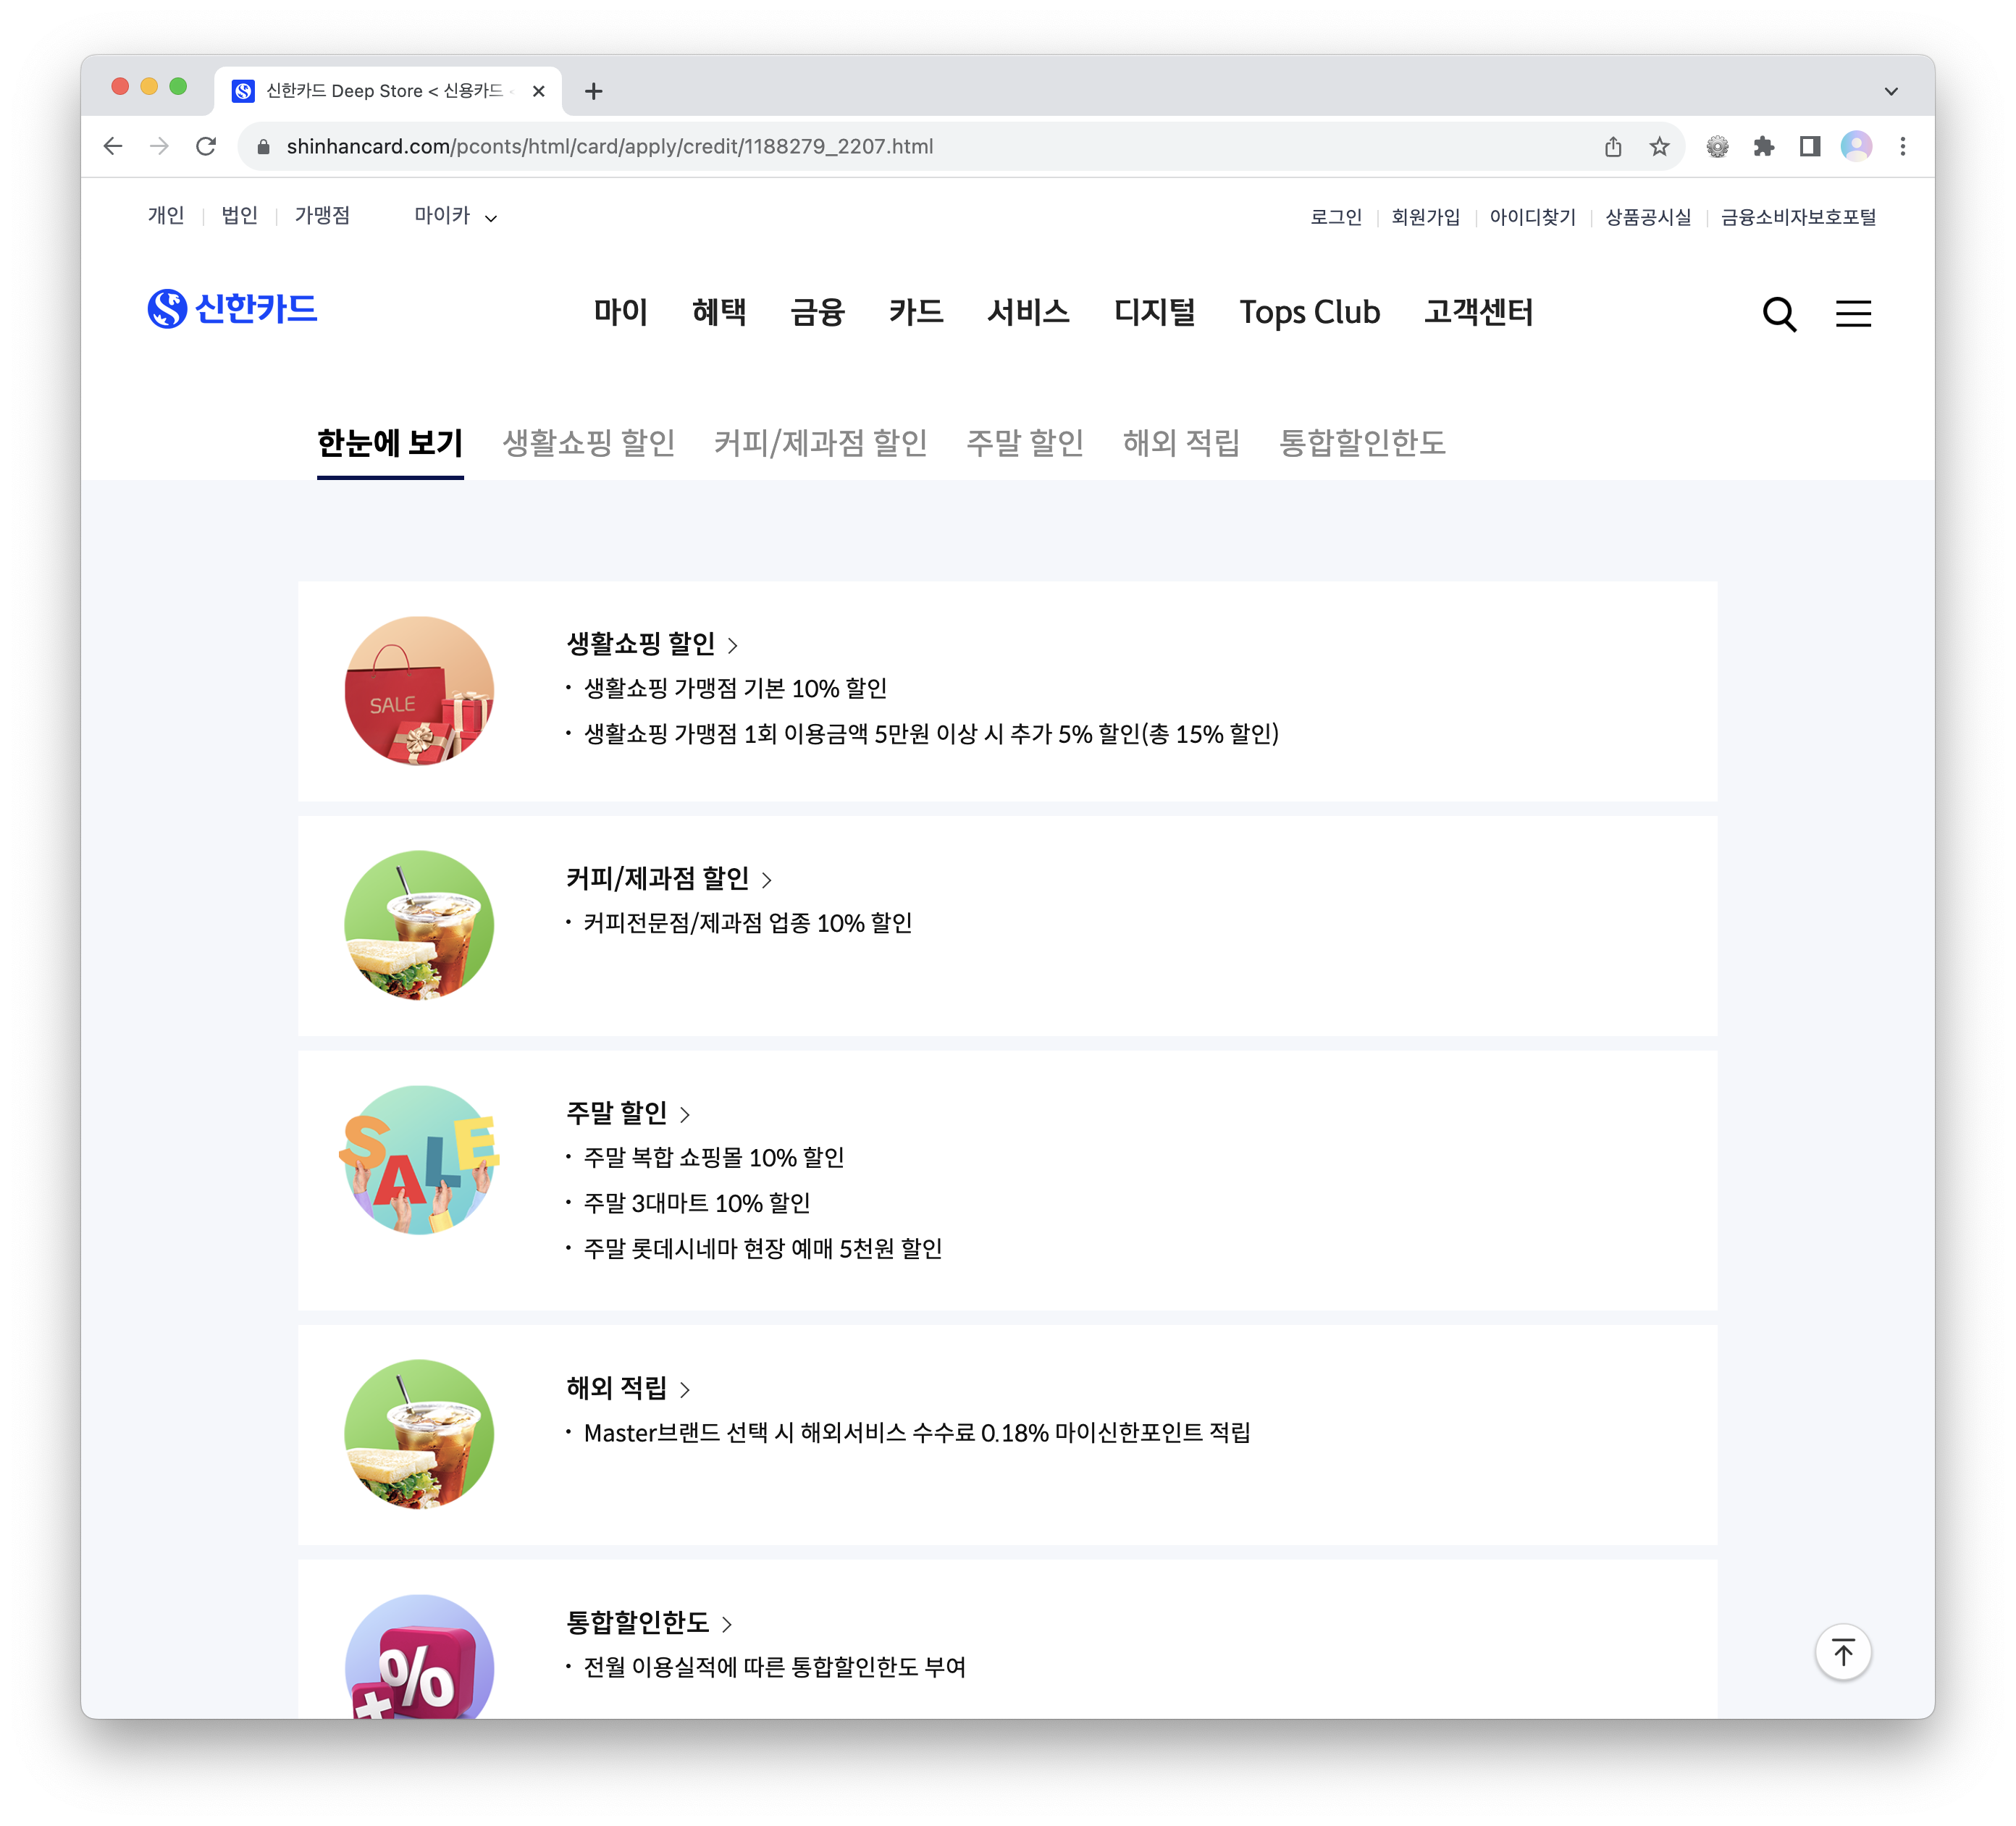Bookmark this page with star icon
The height and width of the screenshot is (1826, 2016).
tap(1659, 147)
